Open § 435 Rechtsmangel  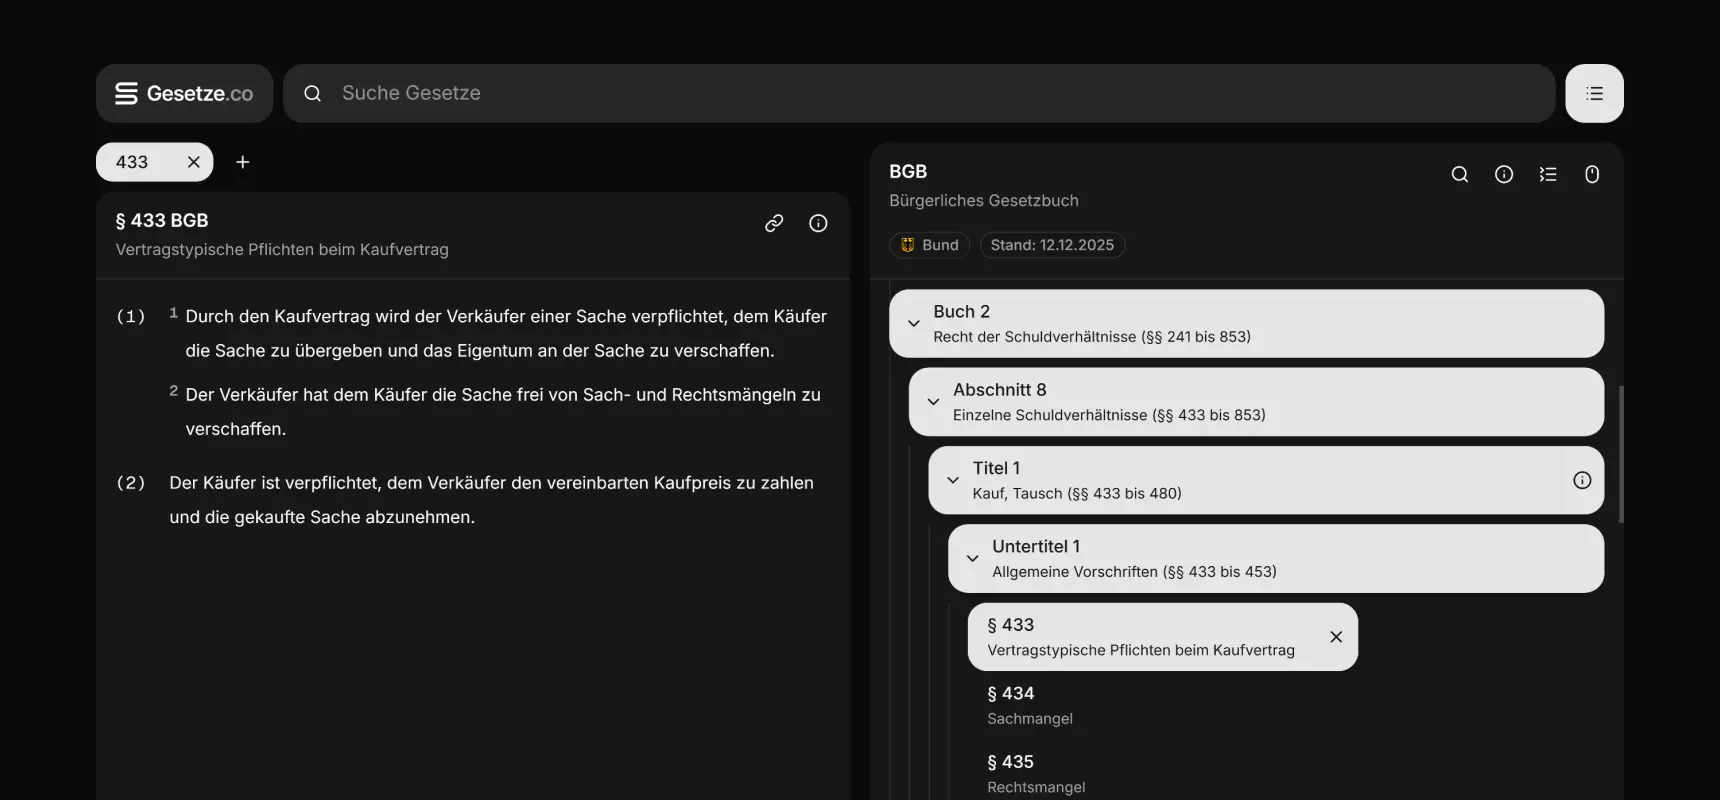click(x=1035, y=773)
